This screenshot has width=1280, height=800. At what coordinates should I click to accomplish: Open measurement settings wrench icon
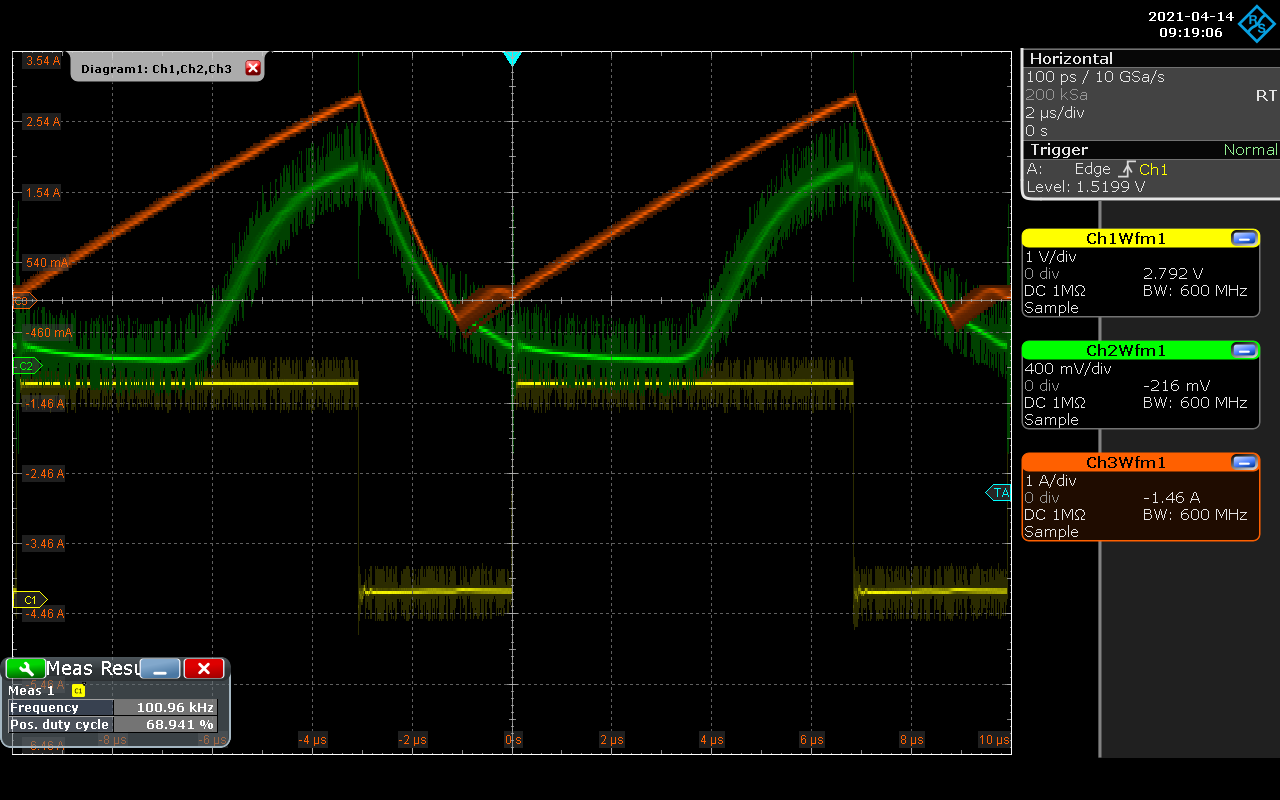(x=25, y=669)
